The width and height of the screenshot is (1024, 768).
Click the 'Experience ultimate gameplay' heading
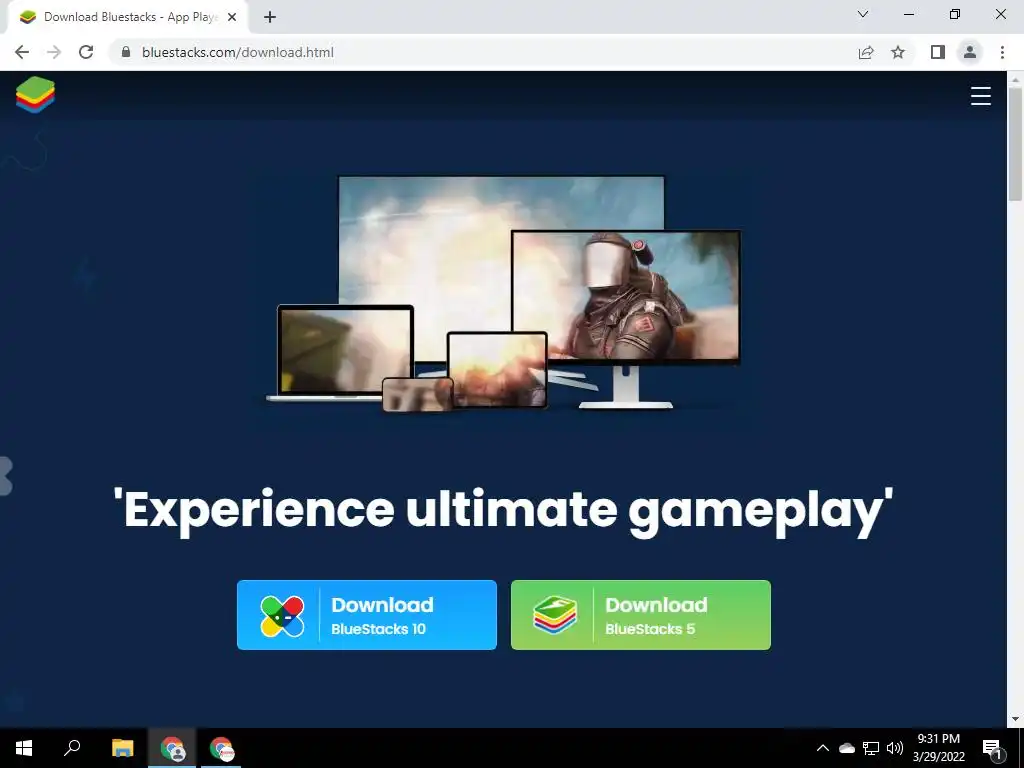point(503,511)
